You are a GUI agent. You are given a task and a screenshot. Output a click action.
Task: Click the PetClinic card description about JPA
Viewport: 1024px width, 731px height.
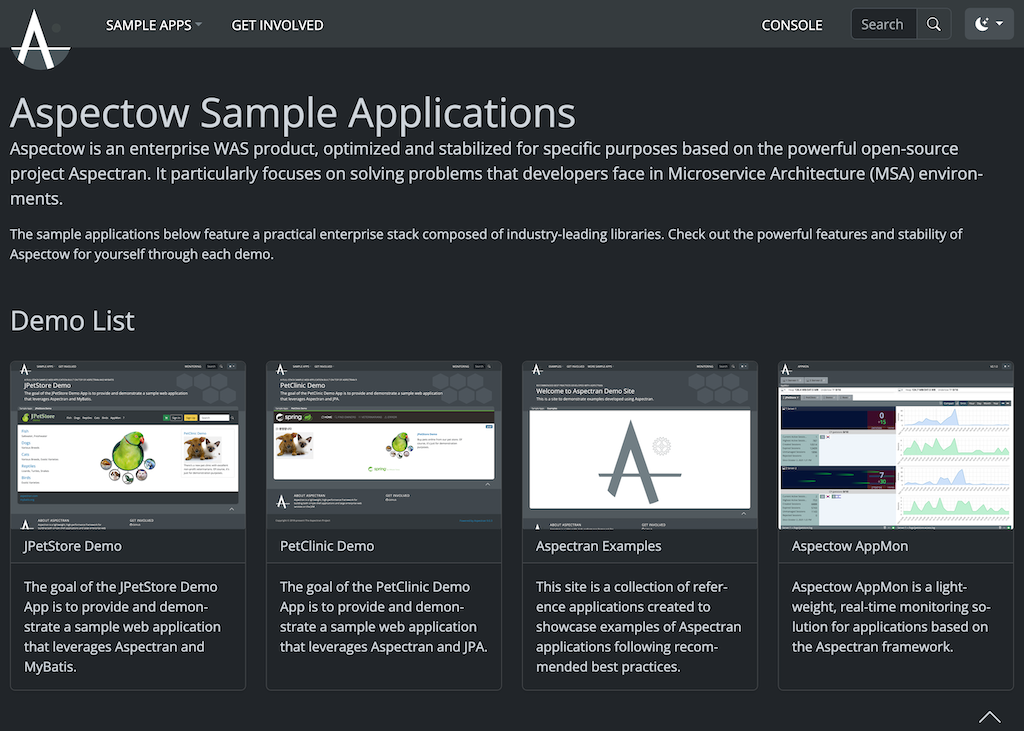pyautogui.click(x=383, y=617)
